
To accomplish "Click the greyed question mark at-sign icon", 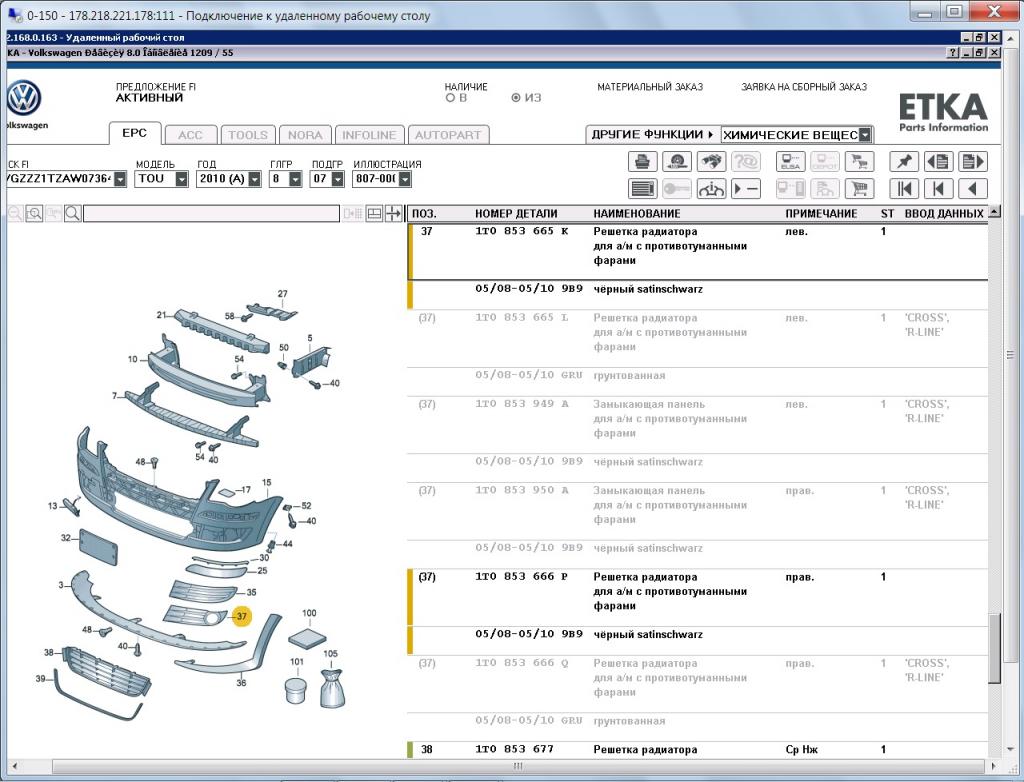I will (x=746, y=161).
